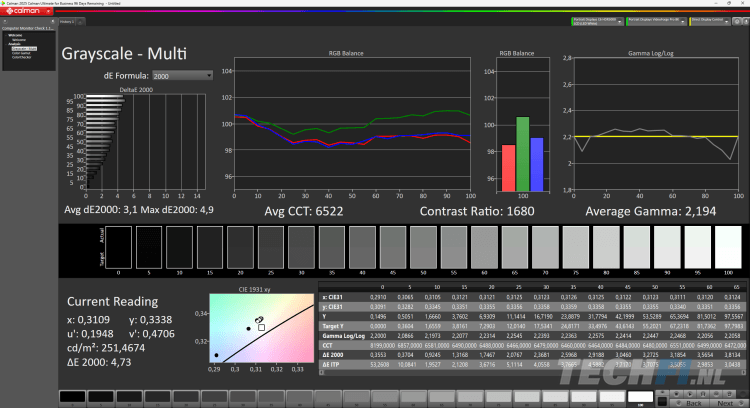Image resolution: width=750 pixels, height=408 pixels.
Task: Click the 'Average Gamma: 2,194' readout
Action: point(651,211)
